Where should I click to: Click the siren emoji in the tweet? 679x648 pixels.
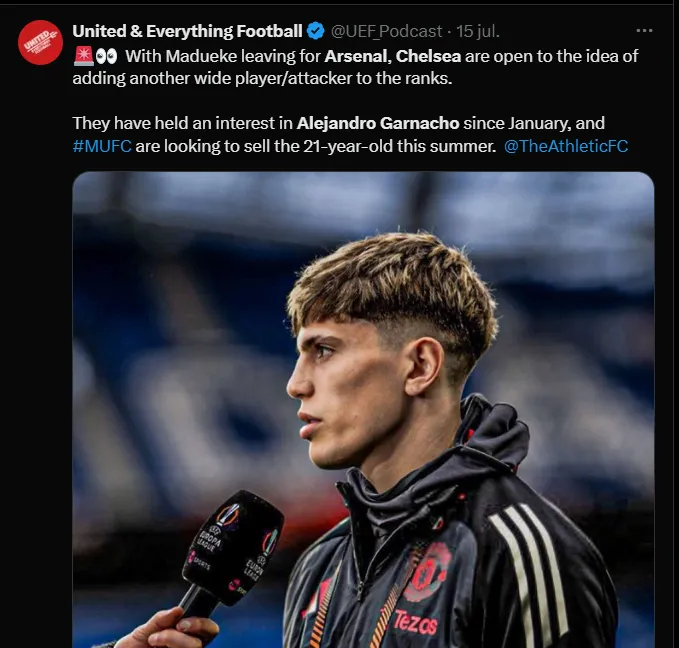click(x=83, y=56)
